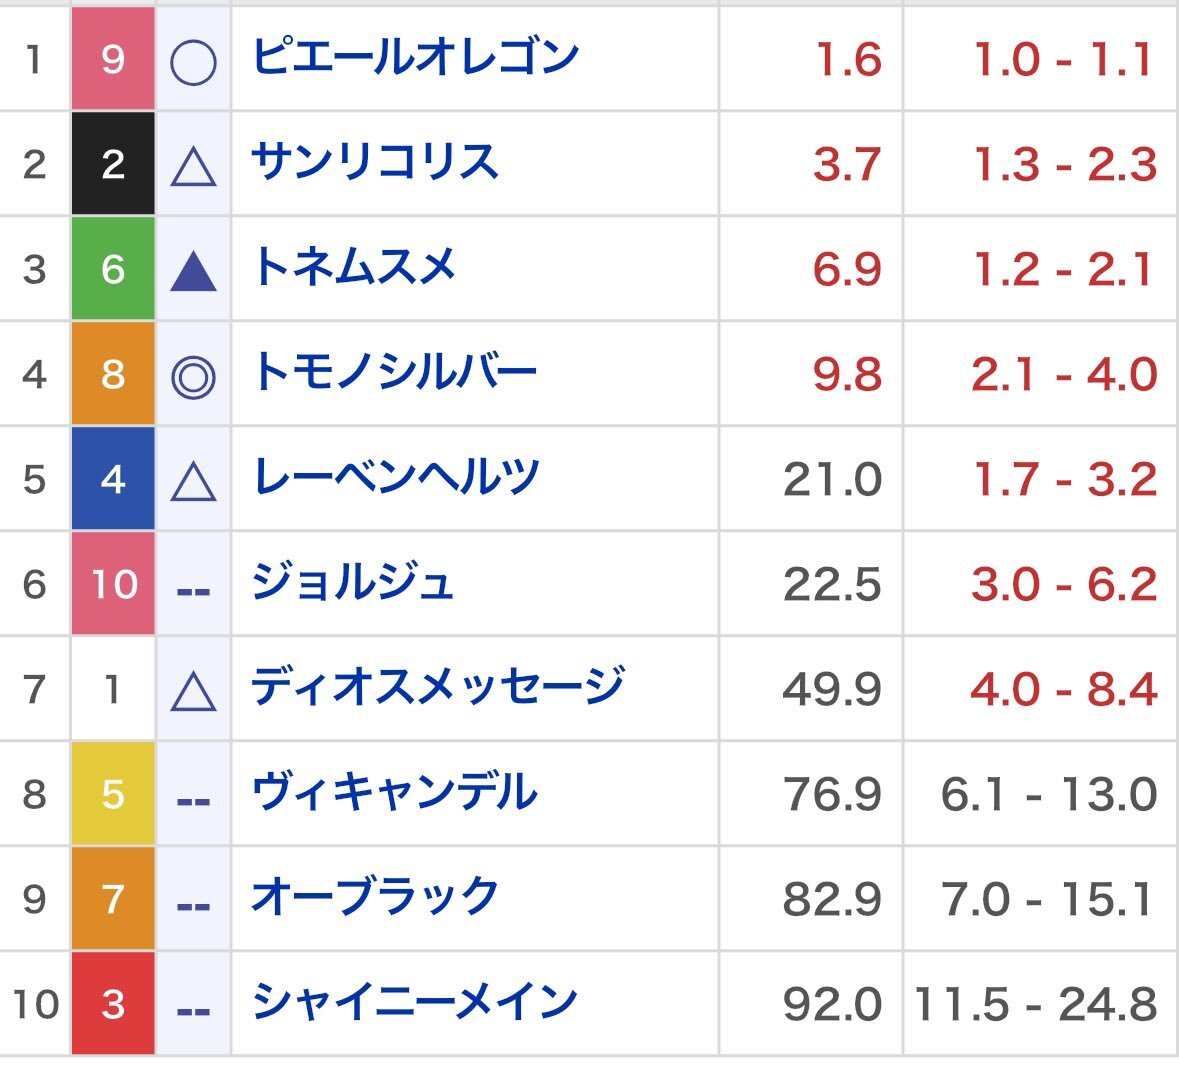Click the circle mark beside ピエールオレゴン

(193, 62)
